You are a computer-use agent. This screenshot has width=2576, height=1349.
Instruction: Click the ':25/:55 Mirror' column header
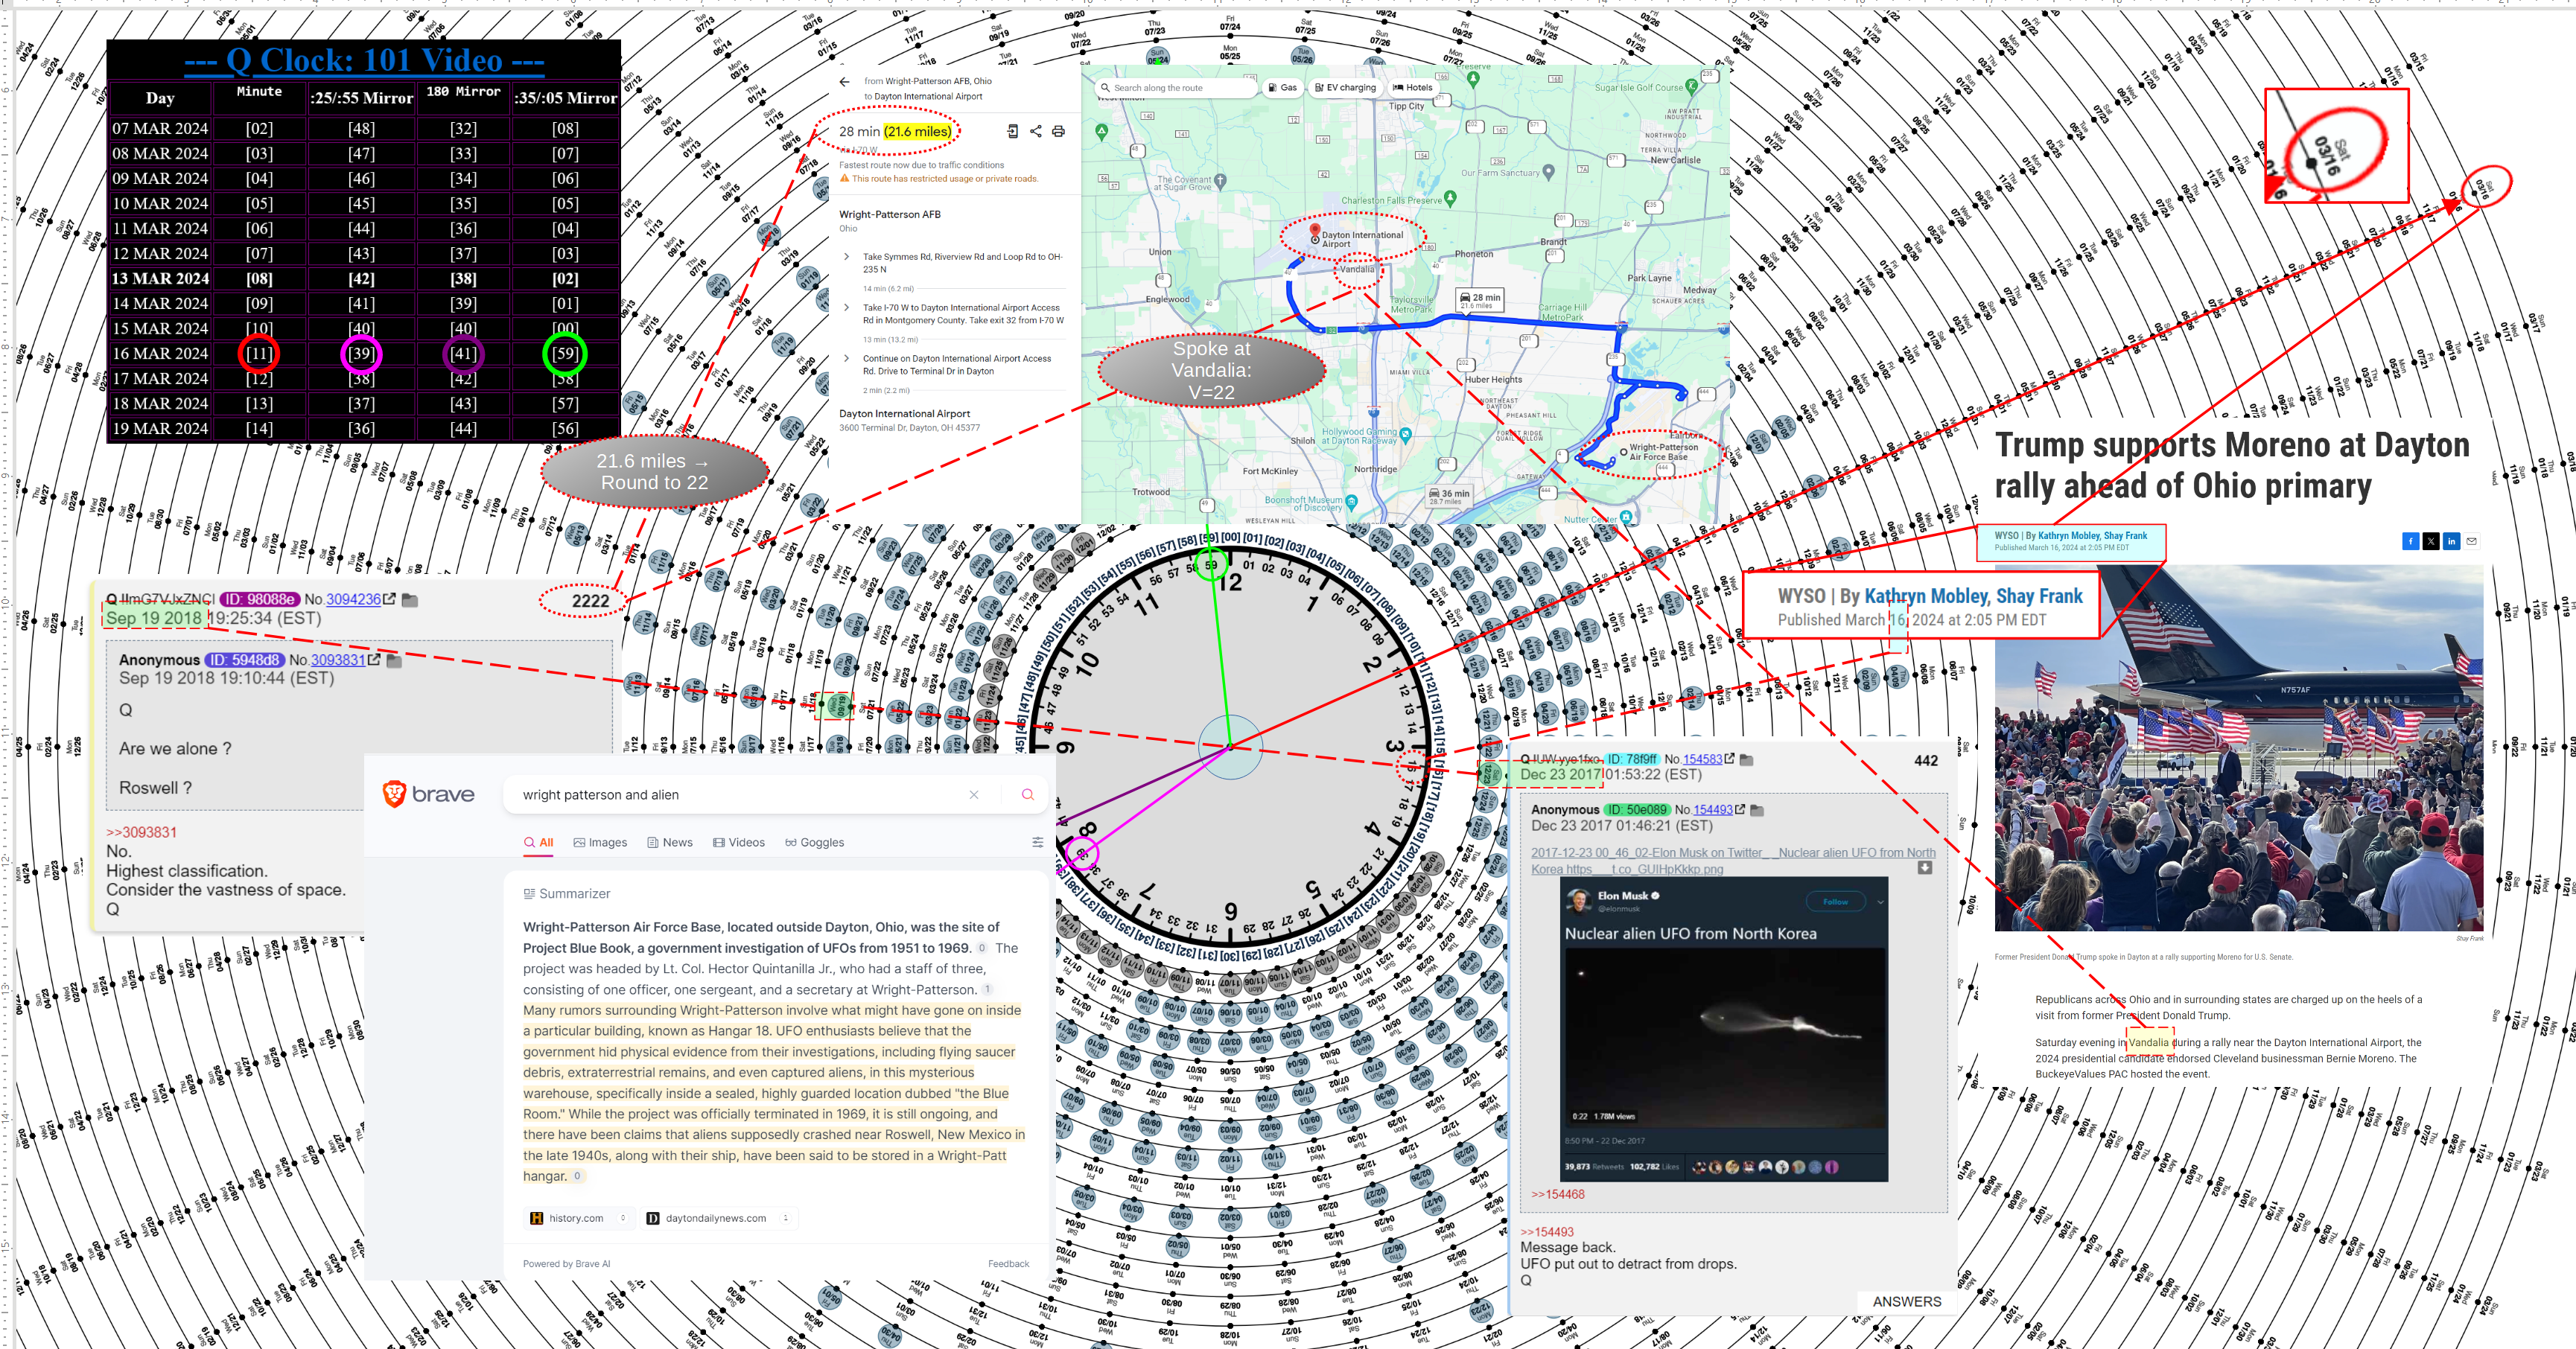tap(361, 98)
